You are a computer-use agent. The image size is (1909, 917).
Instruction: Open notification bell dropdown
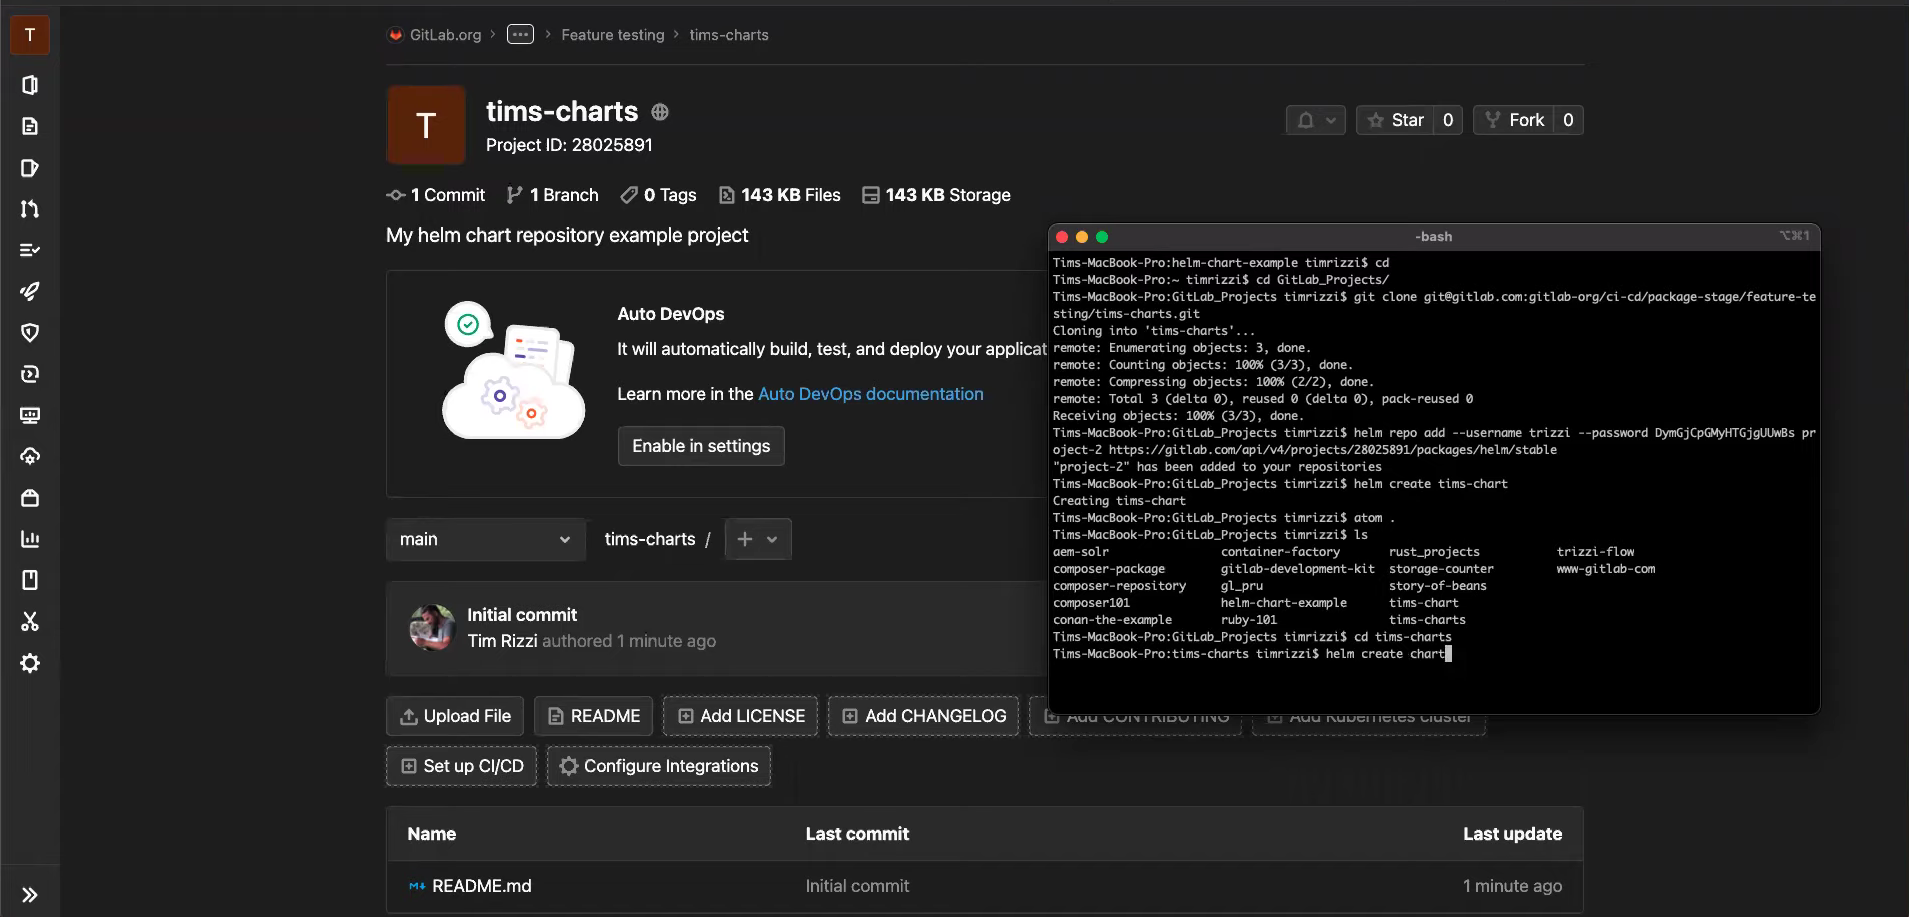(1316, 120)
